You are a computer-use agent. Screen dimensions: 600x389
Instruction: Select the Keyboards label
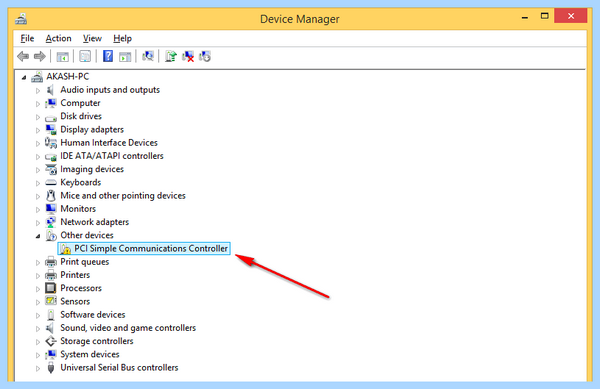click(x=81, y=182)
